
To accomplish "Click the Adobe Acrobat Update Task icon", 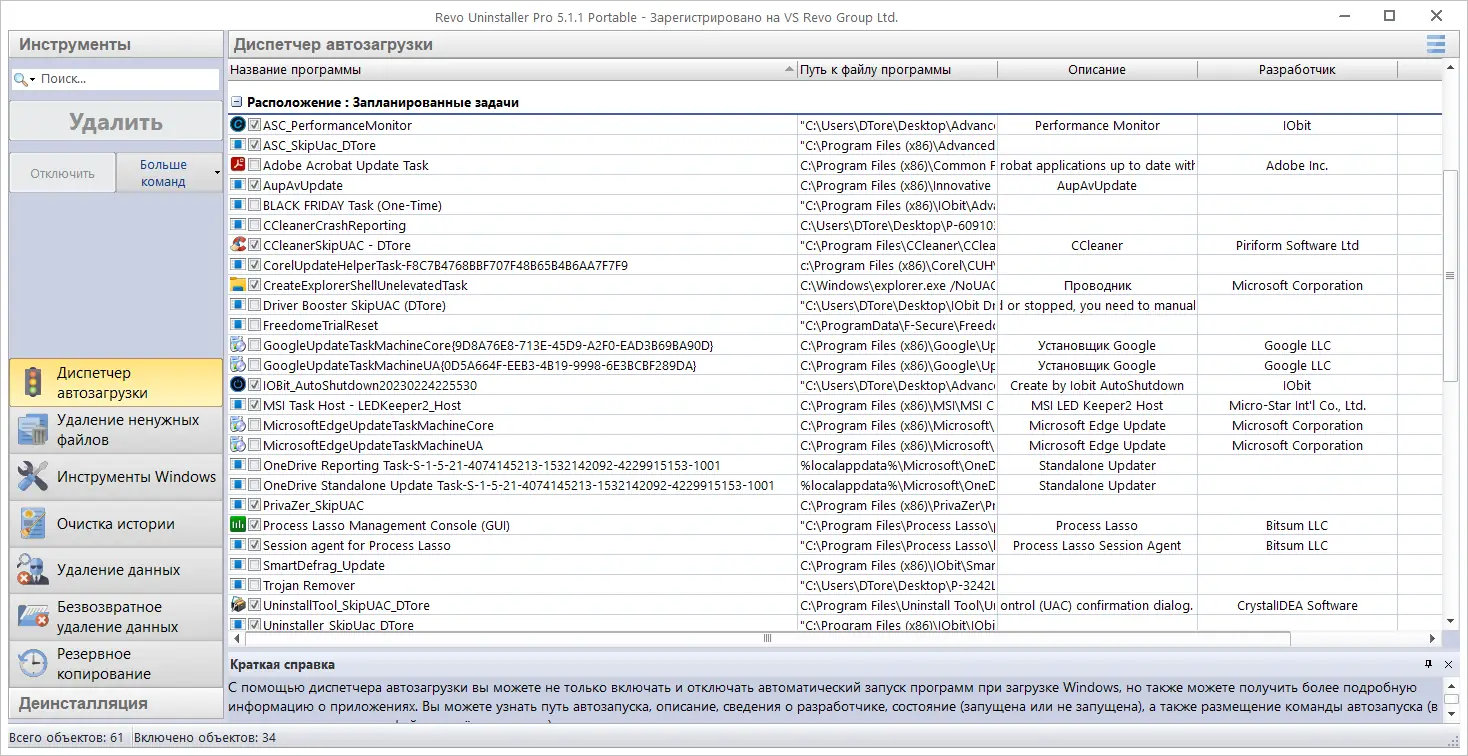I will tap(238, 165).
